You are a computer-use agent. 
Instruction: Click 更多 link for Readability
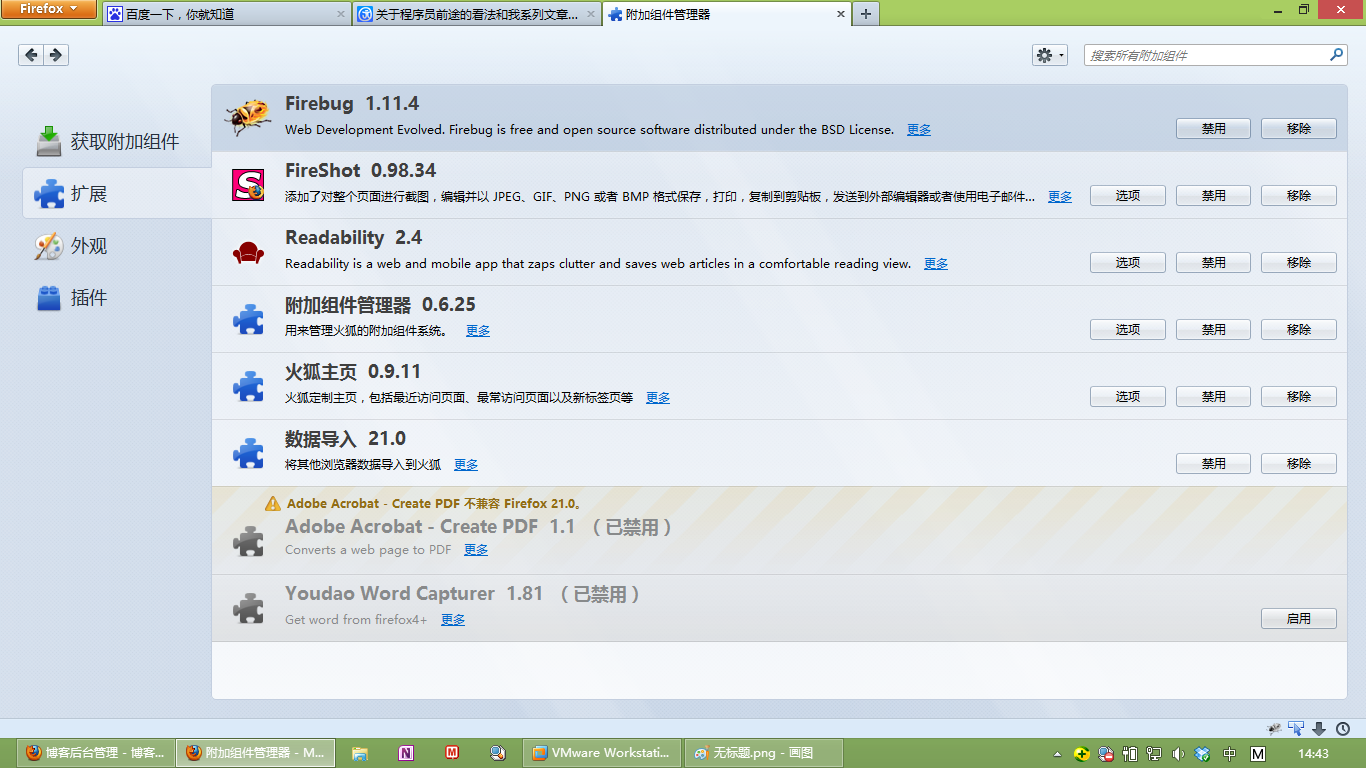coord(936,264)
